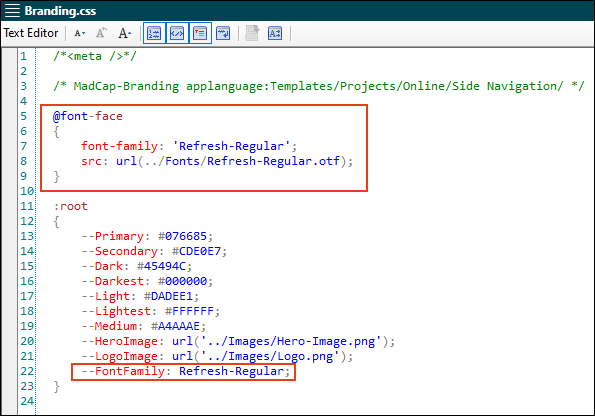This screenshot has width=595, height=416.
Task: Select the Branding.css title tab
Action: (x=60, y=11)
